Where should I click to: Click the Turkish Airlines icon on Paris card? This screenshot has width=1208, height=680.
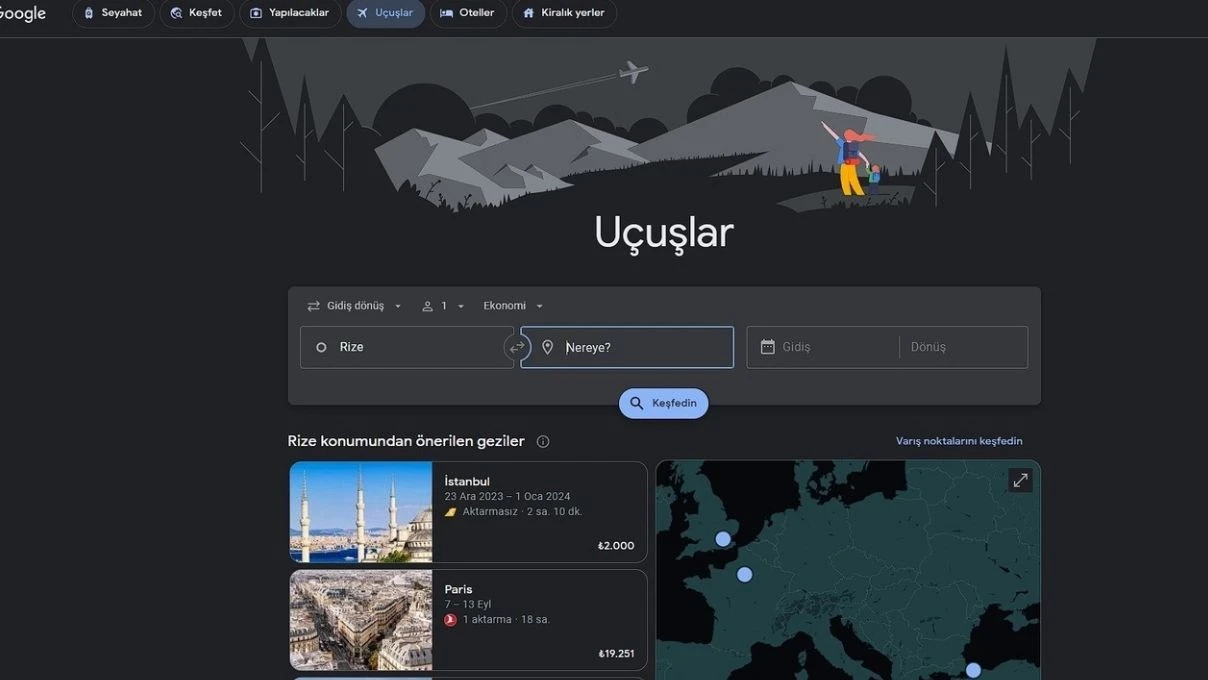(x=450, y=620)
